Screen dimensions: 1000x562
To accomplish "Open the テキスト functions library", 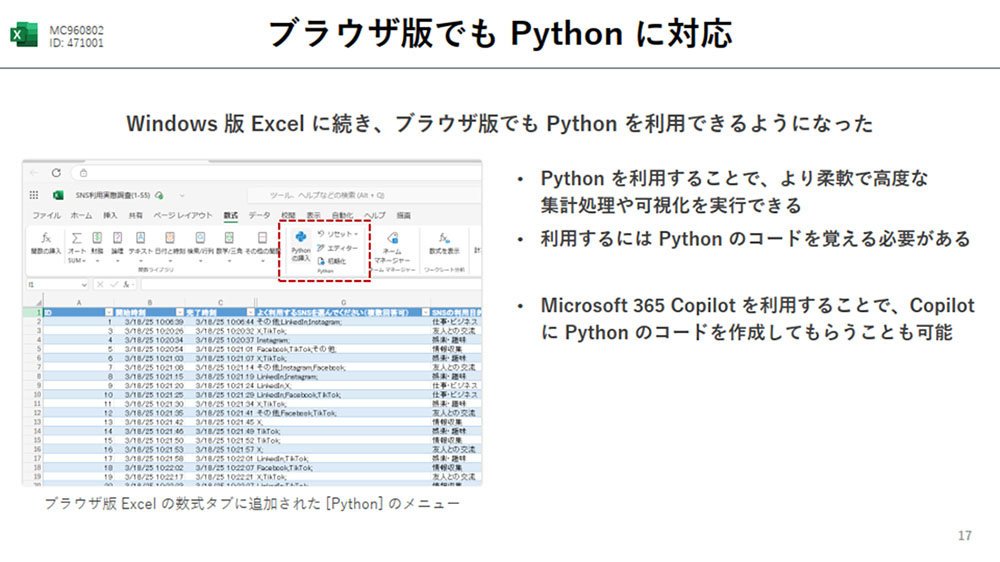I will (x=140, y=246).
